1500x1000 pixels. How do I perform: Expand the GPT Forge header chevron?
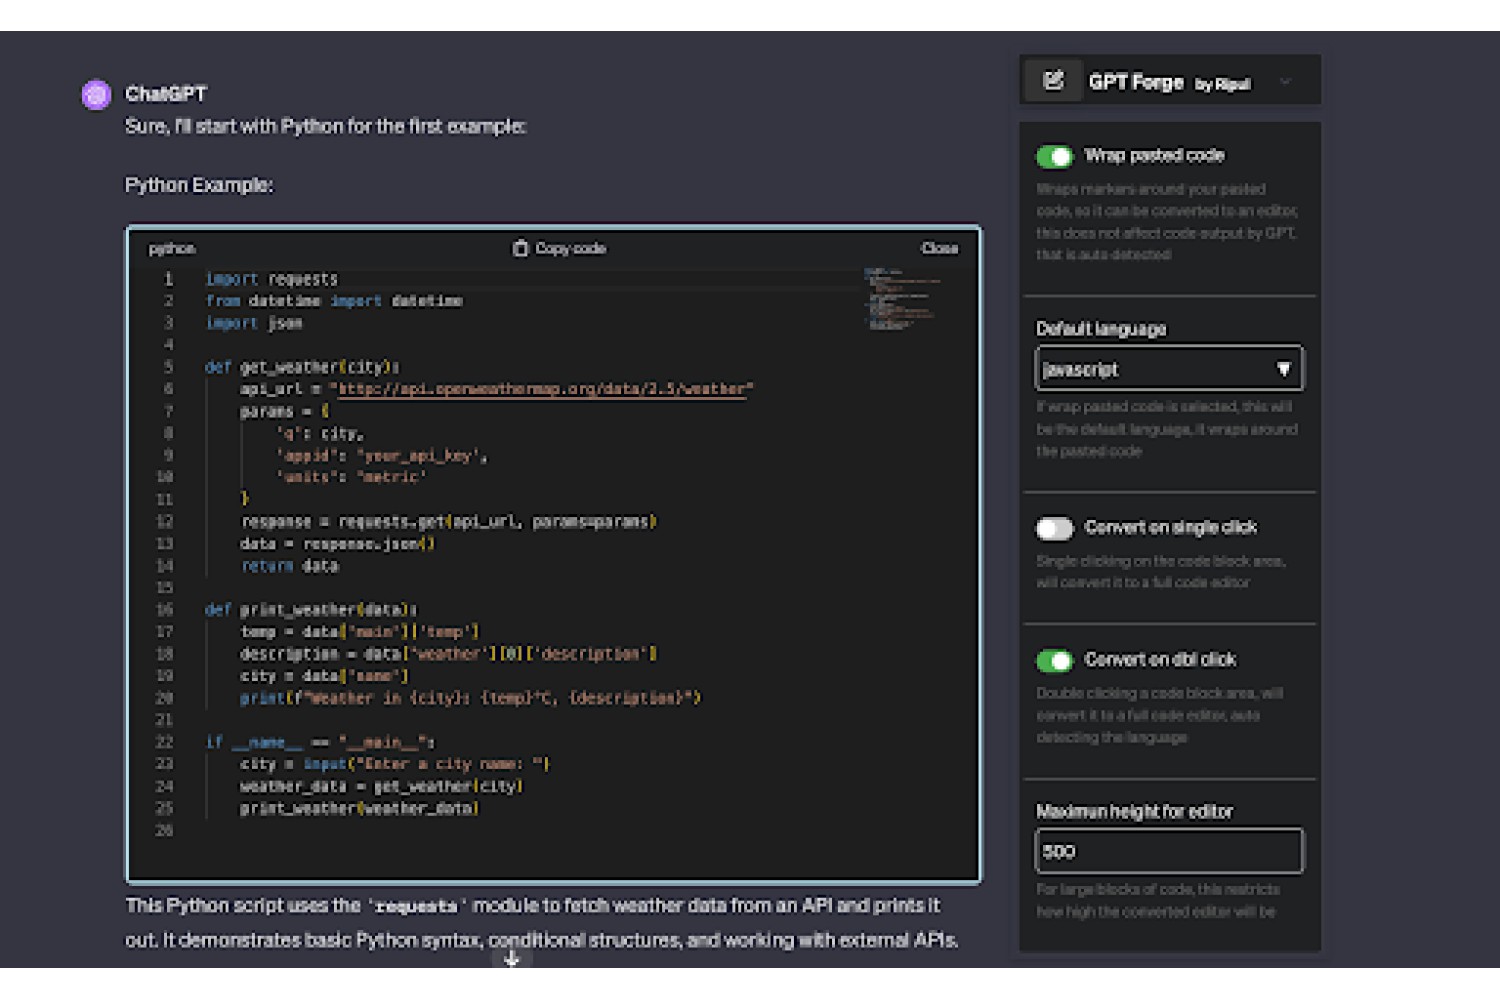click(1285, 82)
